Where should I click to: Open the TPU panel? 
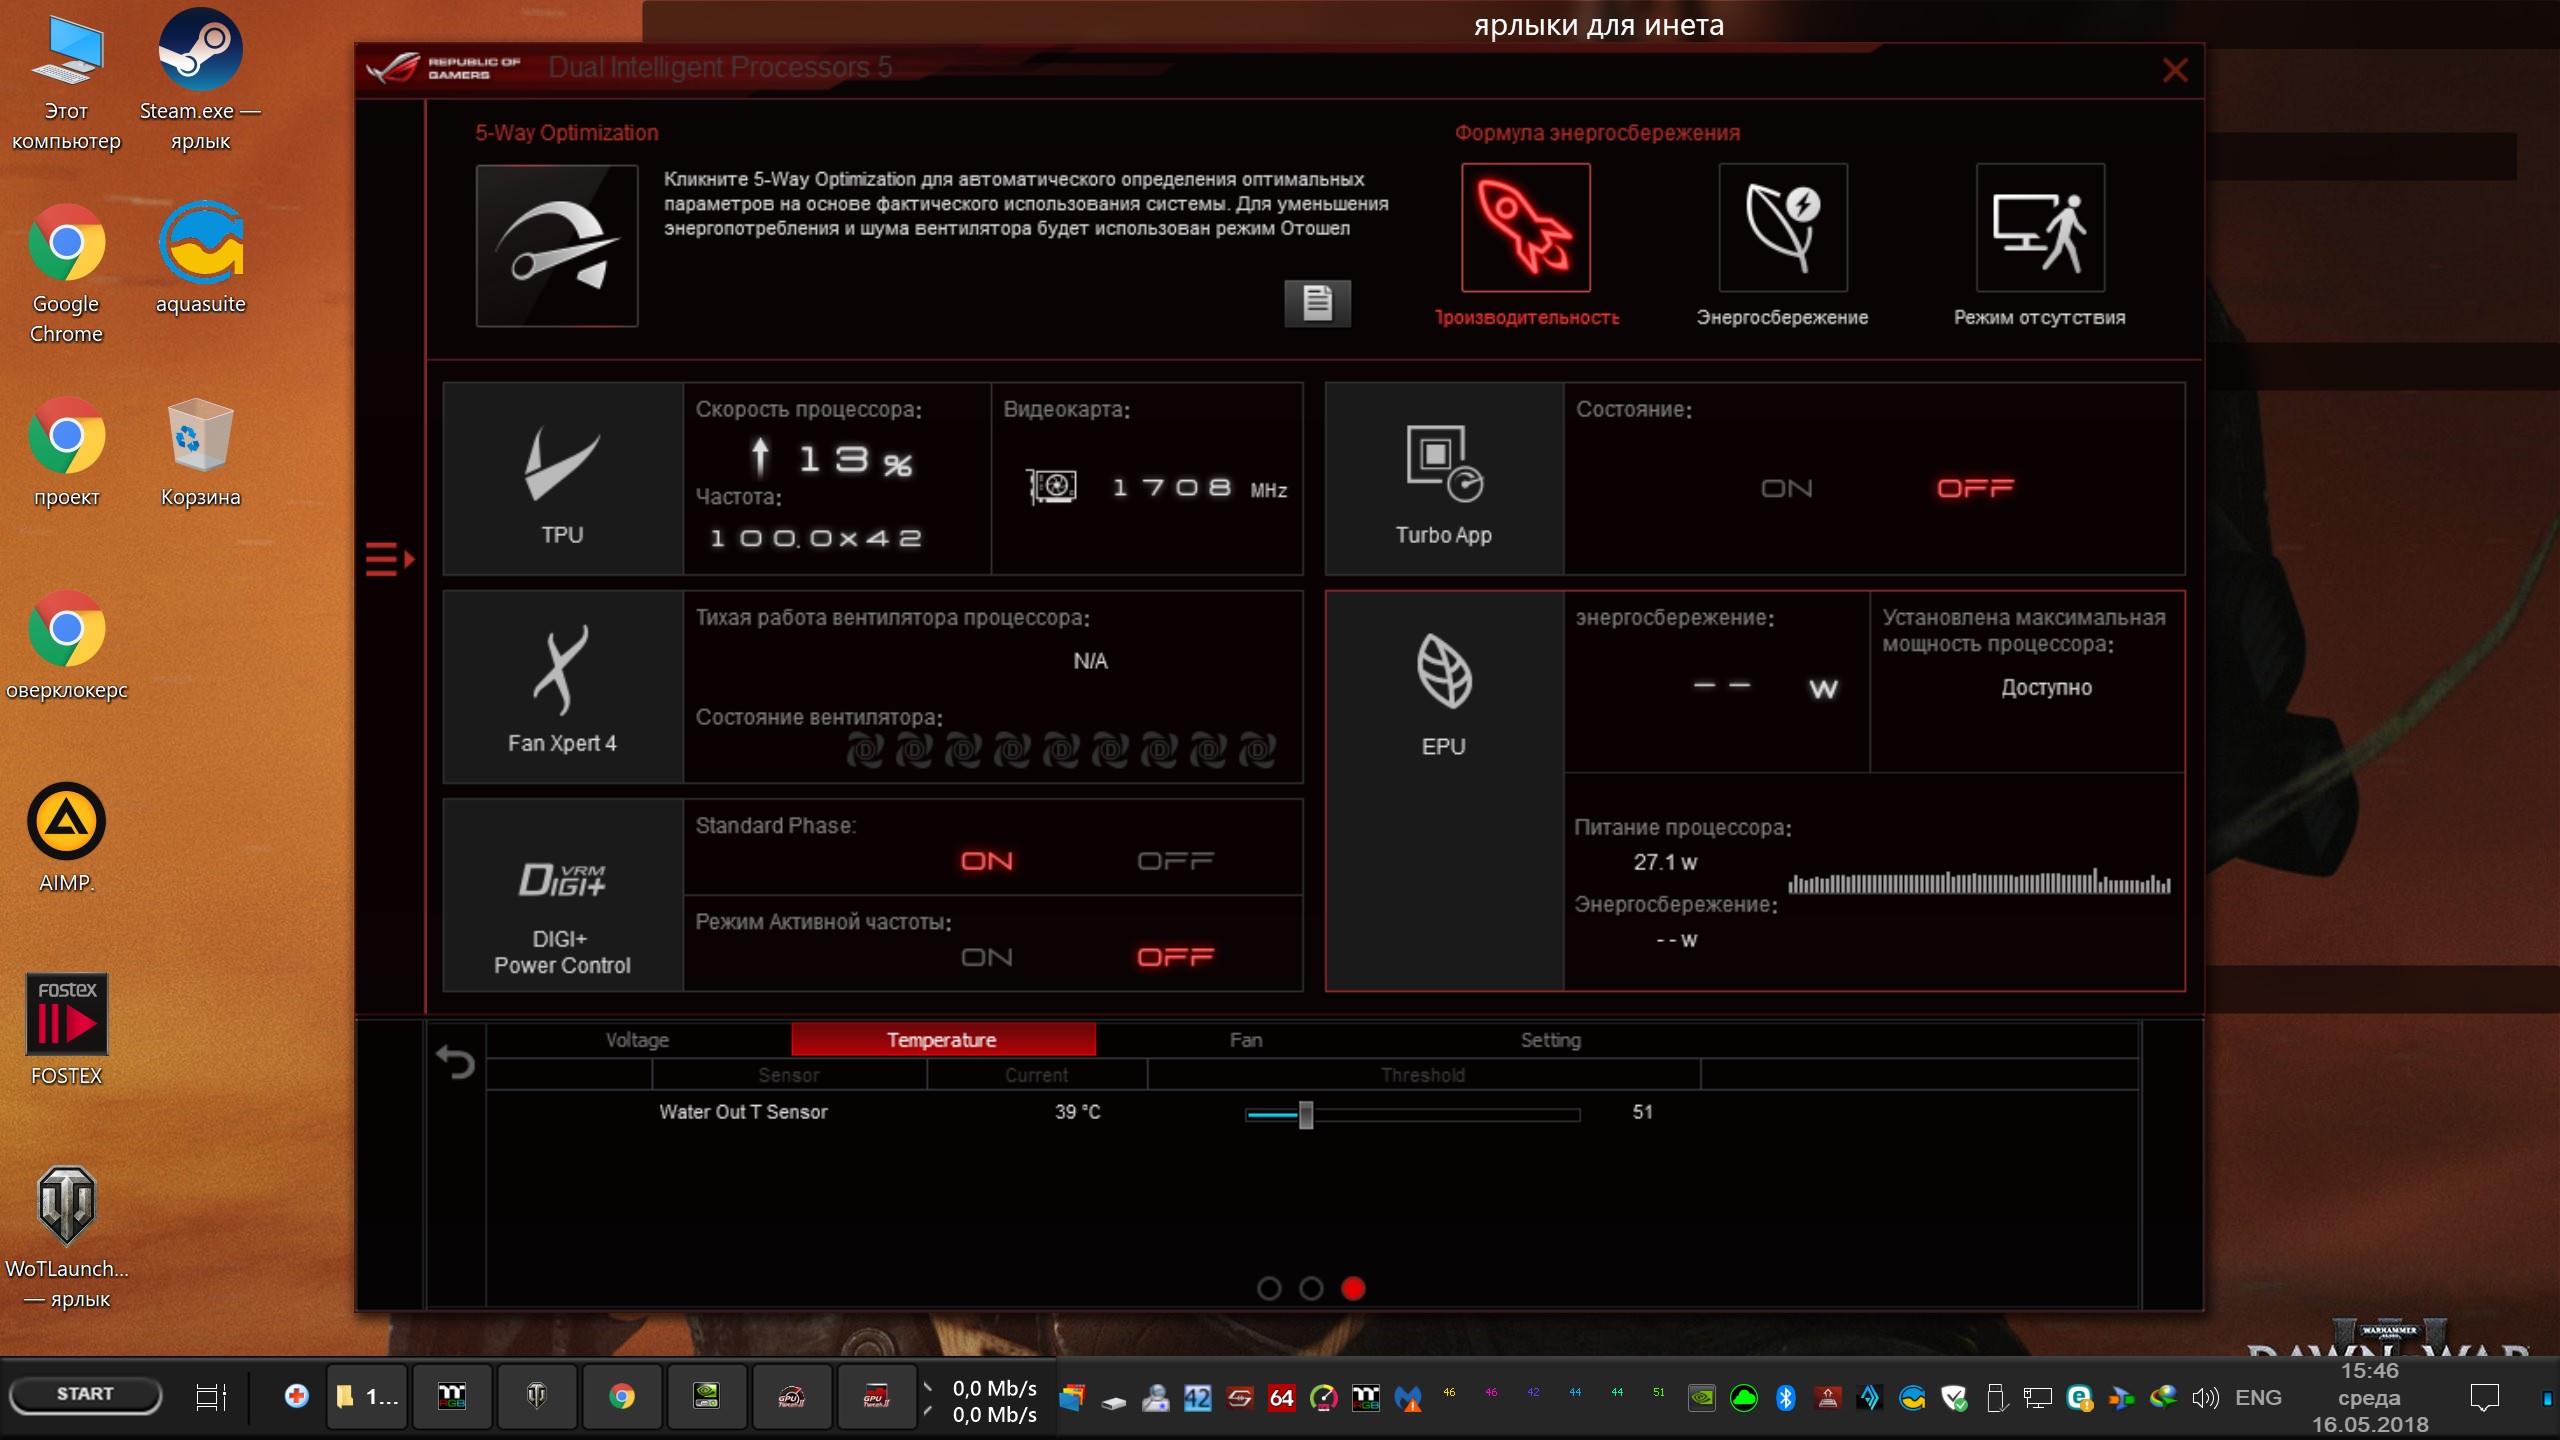(563, 478)
